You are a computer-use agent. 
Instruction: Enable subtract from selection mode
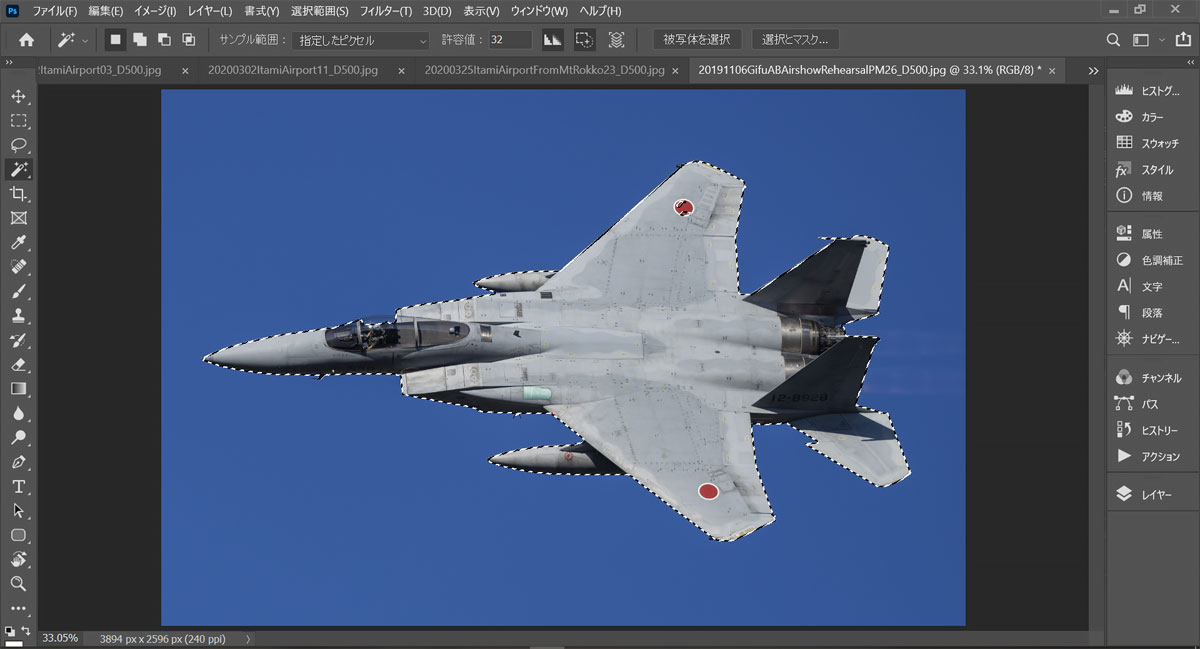tap(163, 40)
